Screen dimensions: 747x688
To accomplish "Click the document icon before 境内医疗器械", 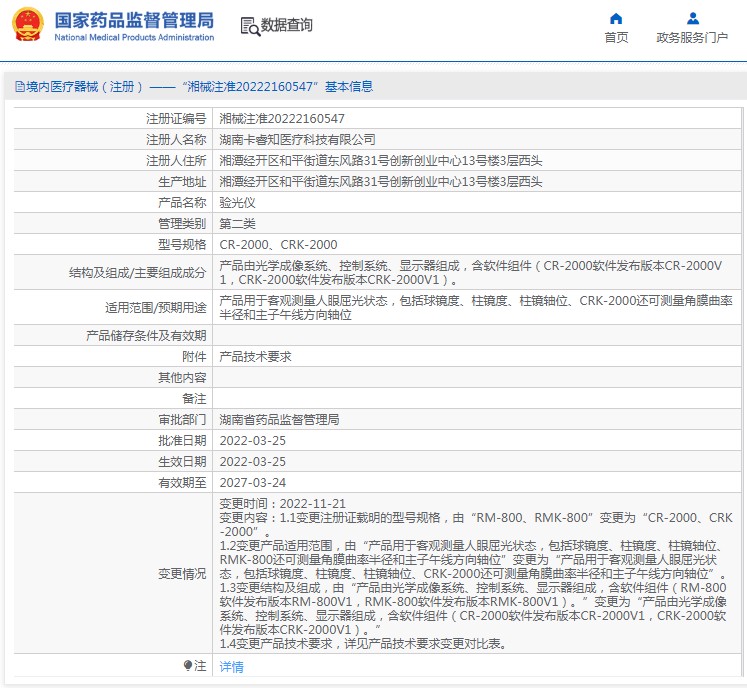I will (20, 87).
